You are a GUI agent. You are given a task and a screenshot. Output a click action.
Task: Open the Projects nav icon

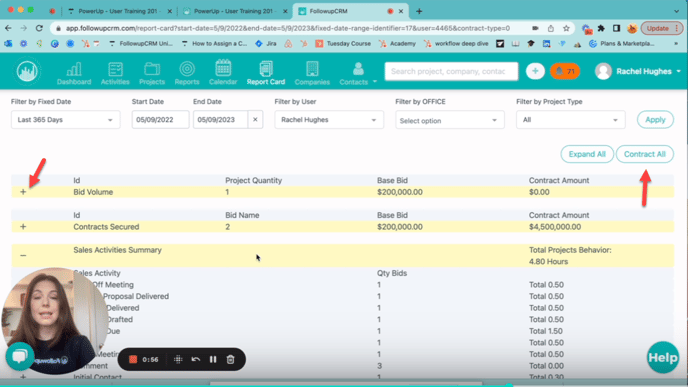pos(152,73)
